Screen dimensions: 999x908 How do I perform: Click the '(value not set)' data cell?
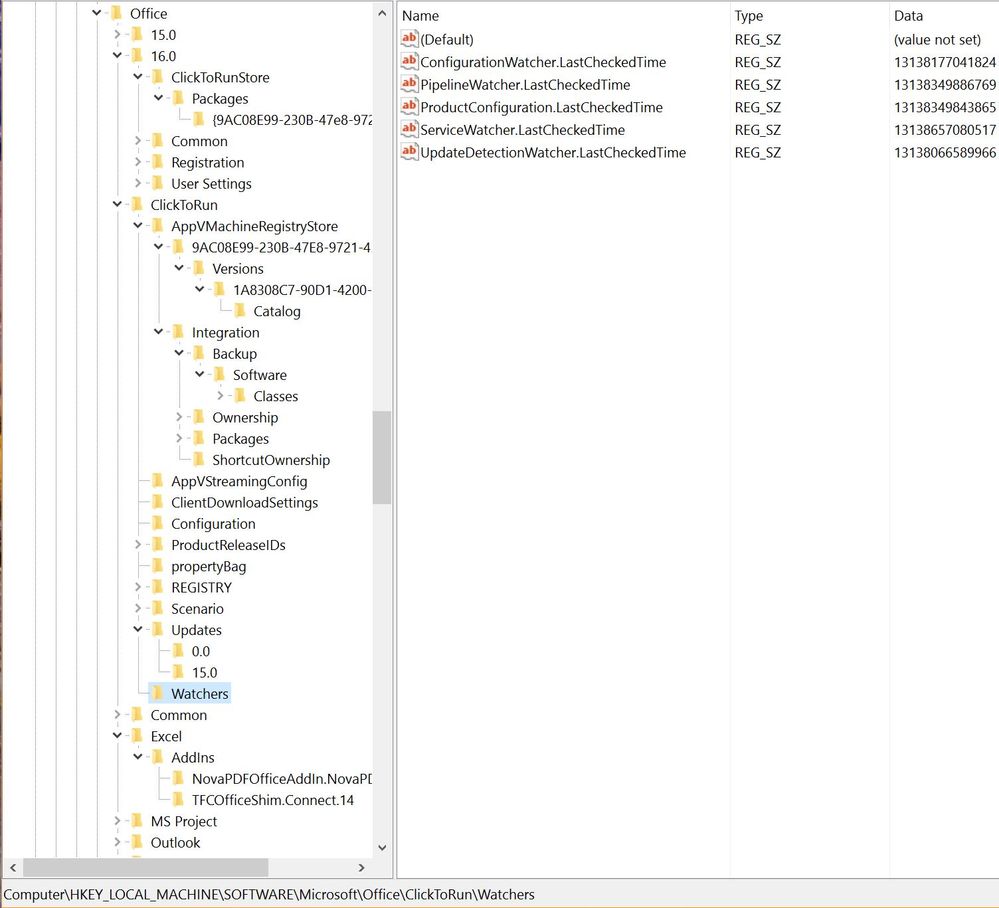[x=937, y=40]
